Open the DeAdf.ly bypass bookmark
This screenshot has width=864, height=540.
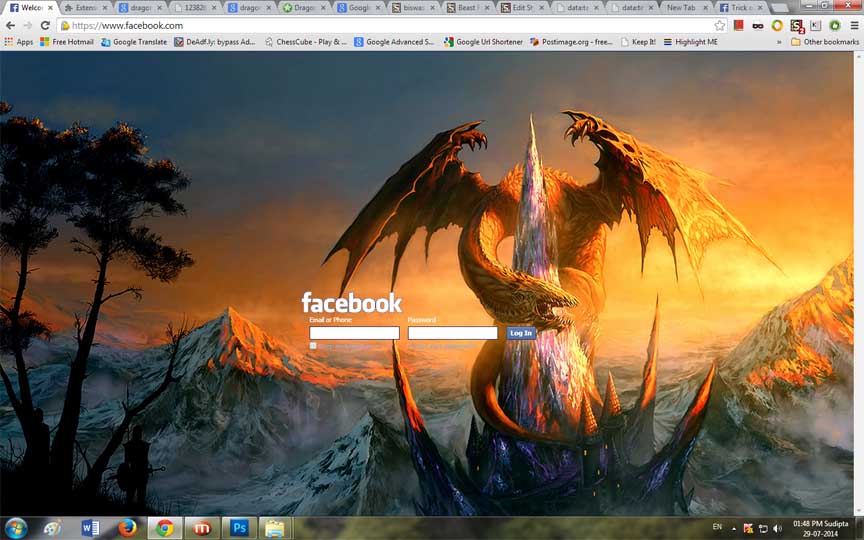click(x=215, y=42)
